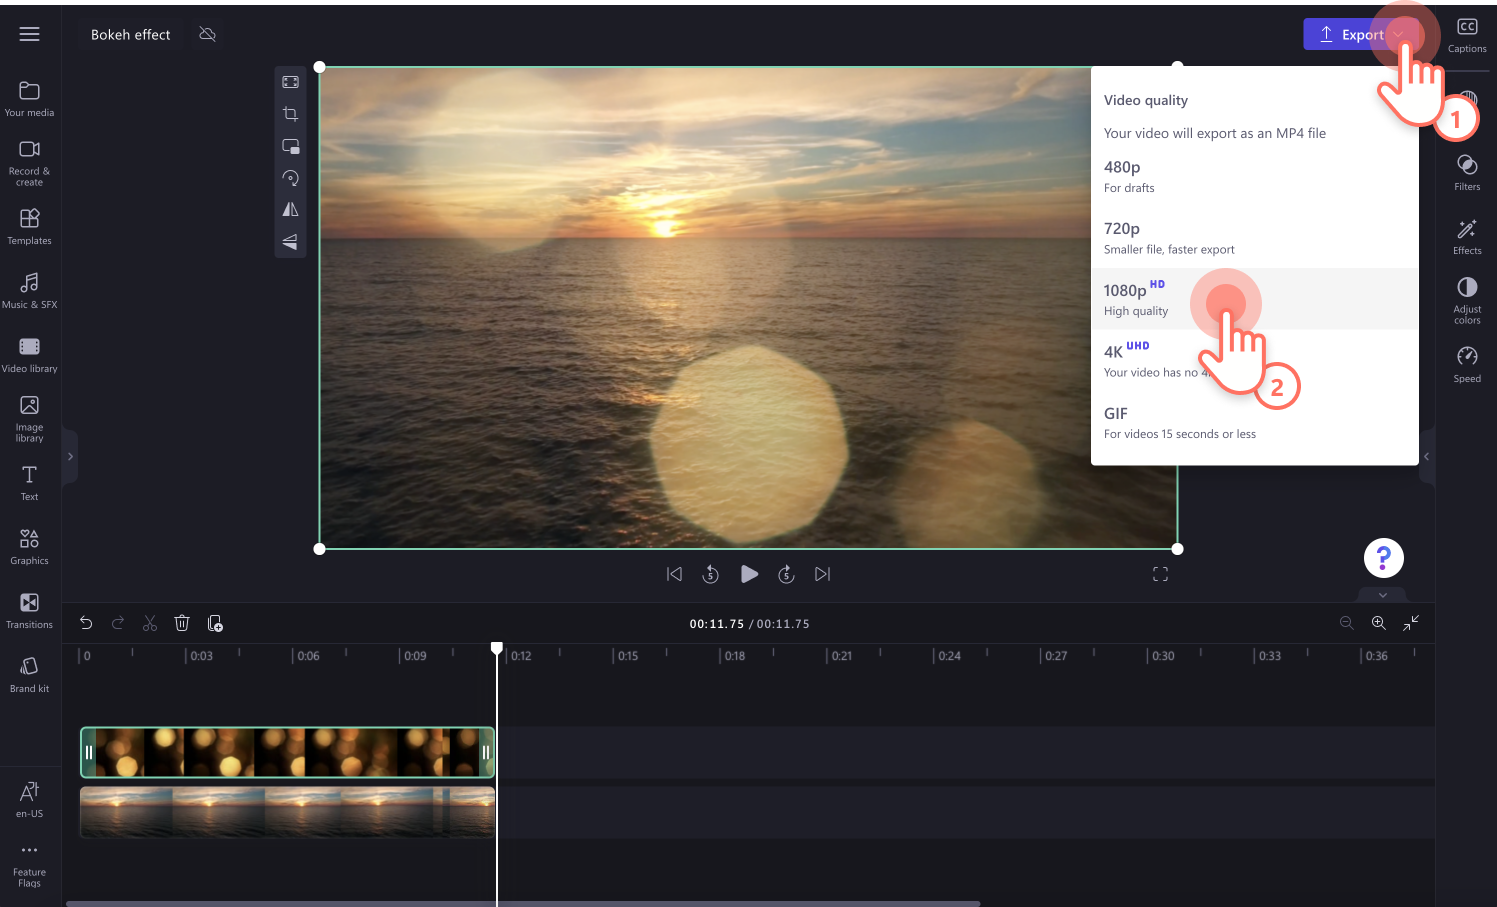1497x907 pixels.
Task: Skip to the end of video
Action: tap(823, 574)
